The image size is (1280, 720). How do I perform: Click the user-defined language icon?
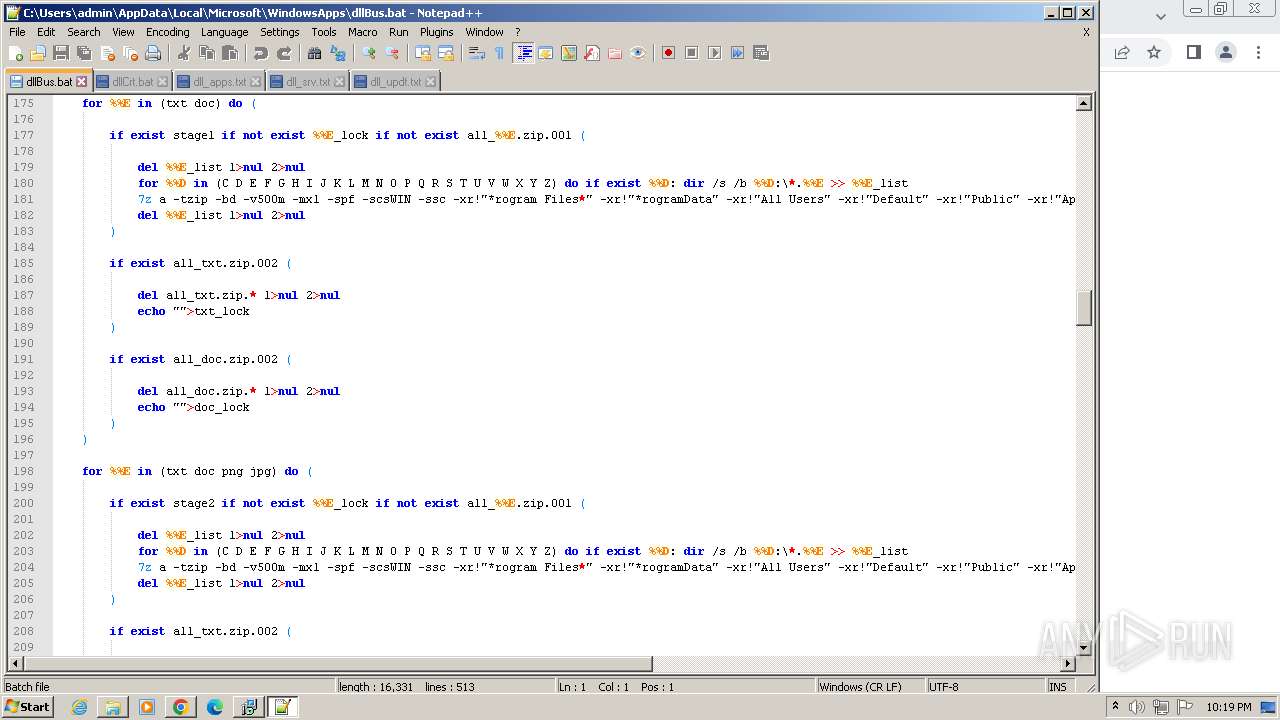pyautogui.click(x=545, y=53)
